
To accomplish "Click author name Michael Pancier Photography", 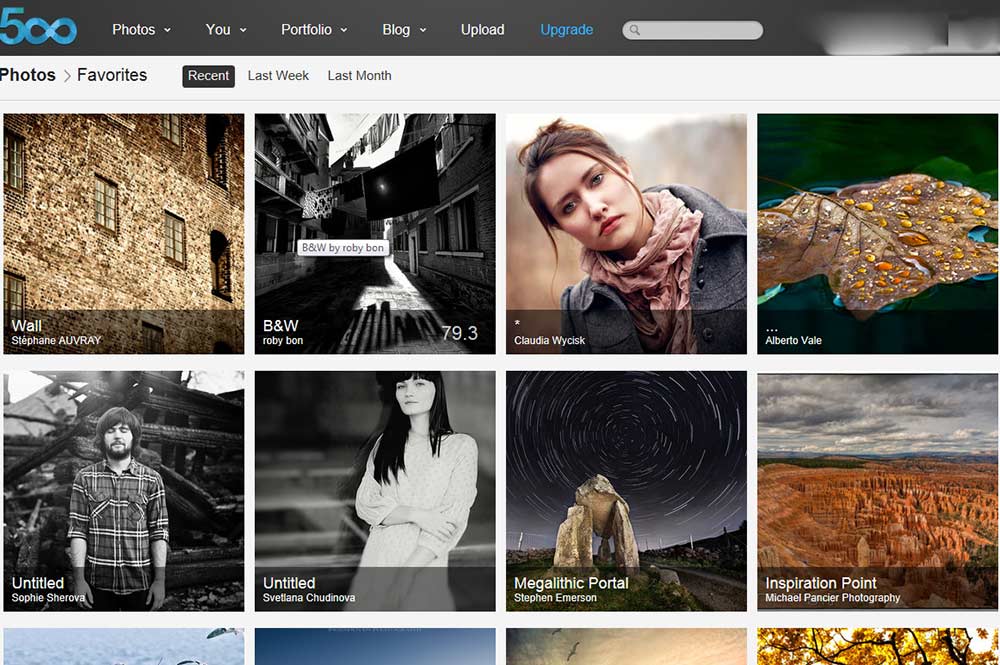I will 832,598.
